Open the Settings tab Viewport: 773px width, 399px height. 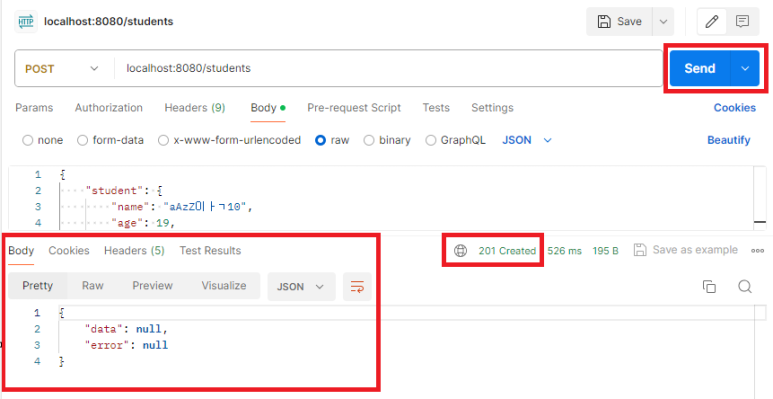(x=492, y=108)
